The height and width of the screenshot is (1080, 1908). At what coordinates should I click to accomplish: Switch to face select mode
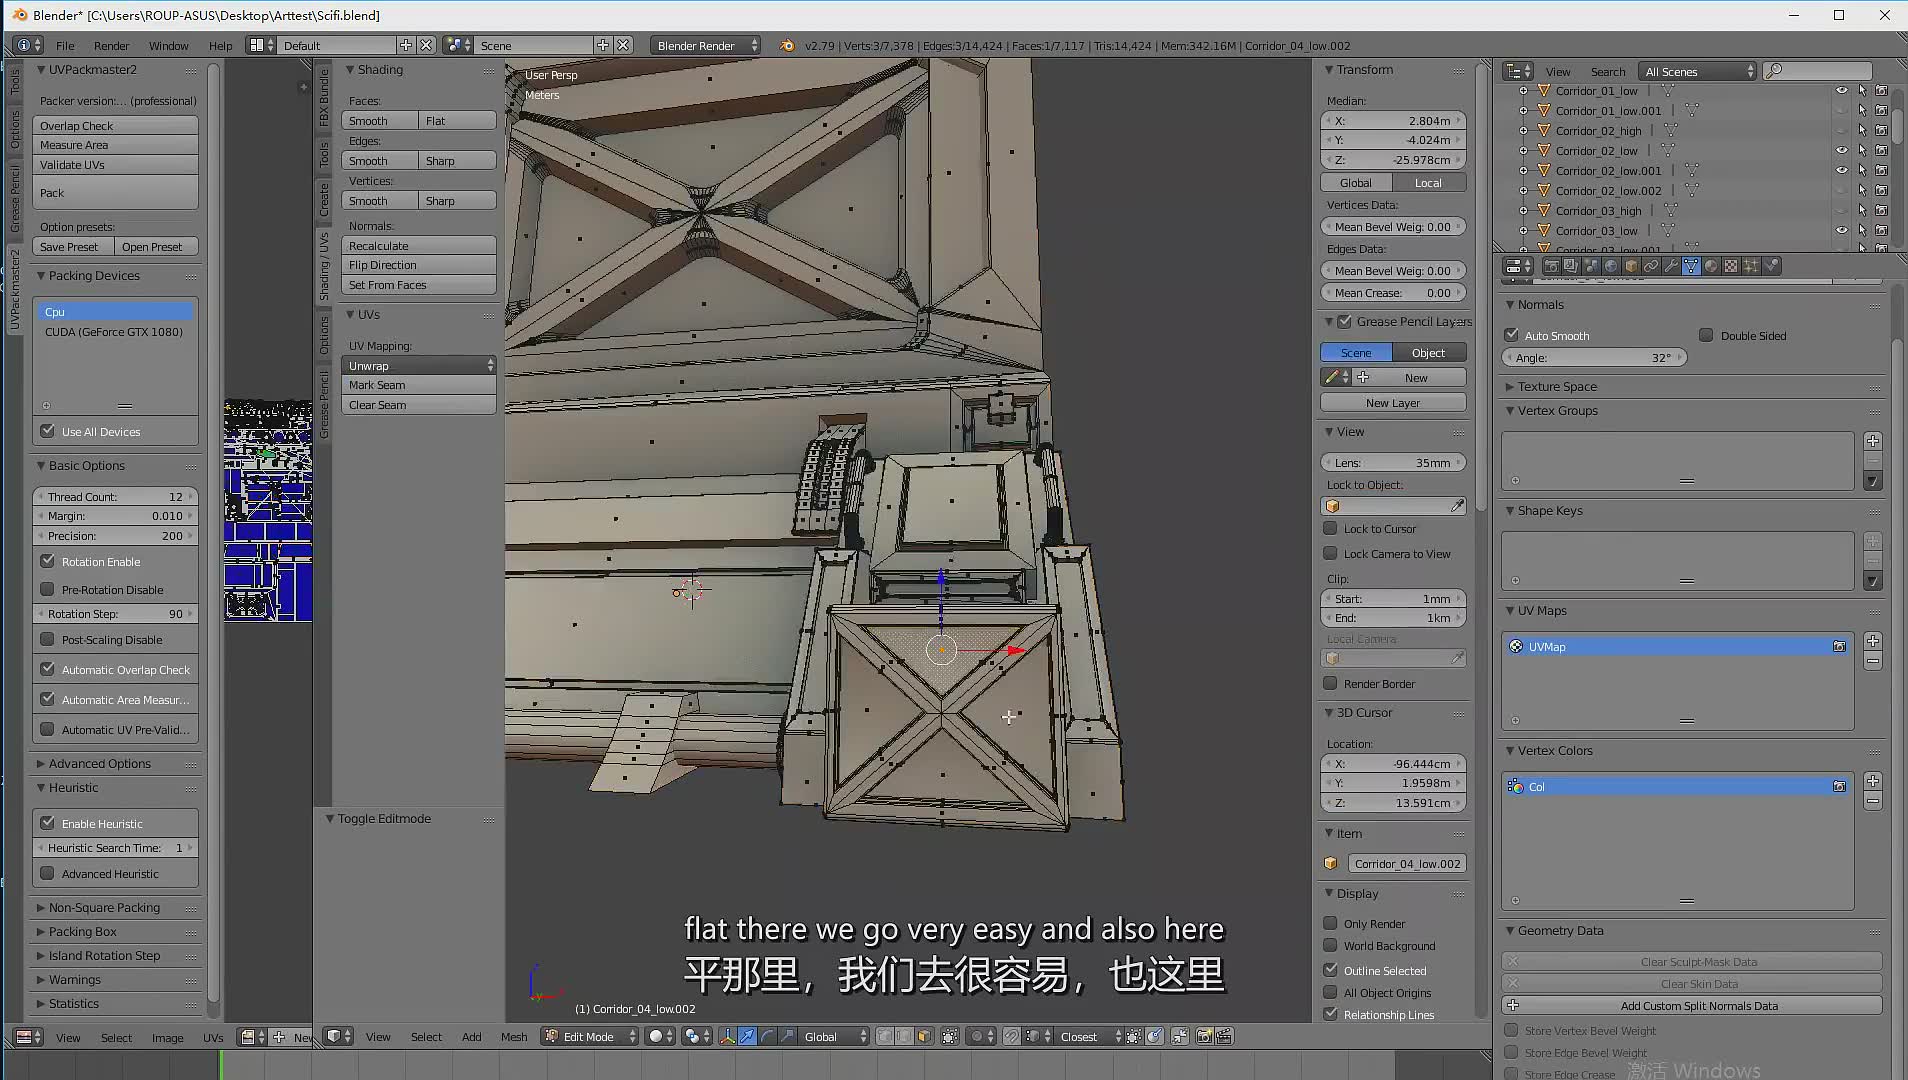(923, 1036)
